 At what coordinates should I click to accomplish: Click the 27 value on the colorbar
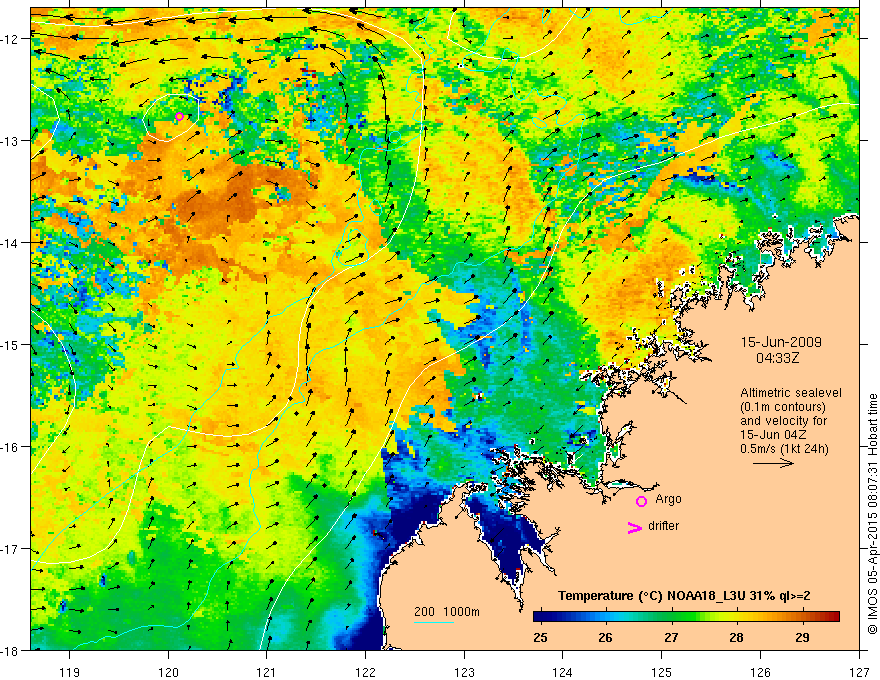pyautogui.click(x=671, y=637)
